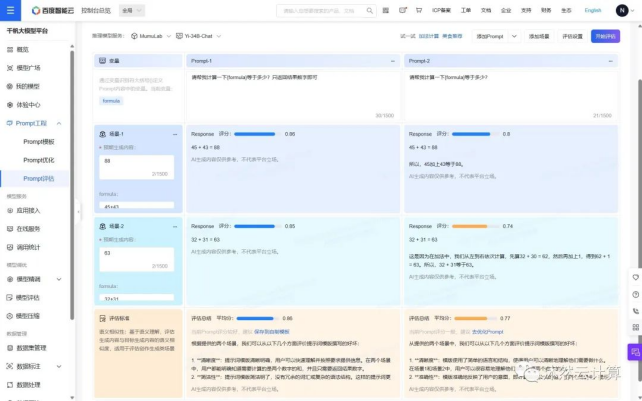Image resolution: width=642 pixels, height=401 pixels.
Task: Click the N user avatar
Action: pyautogui.click(x=622, y=11)
